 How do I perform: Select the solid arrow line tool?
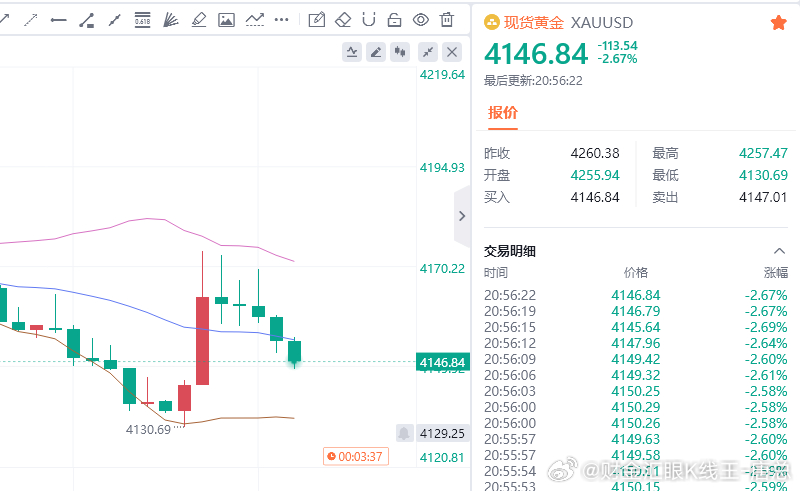pos(4,20)
